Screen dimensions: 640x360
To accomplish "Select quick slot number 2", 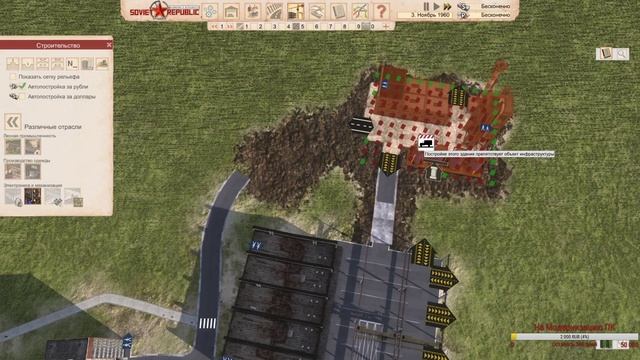I will tap(260, 27).
